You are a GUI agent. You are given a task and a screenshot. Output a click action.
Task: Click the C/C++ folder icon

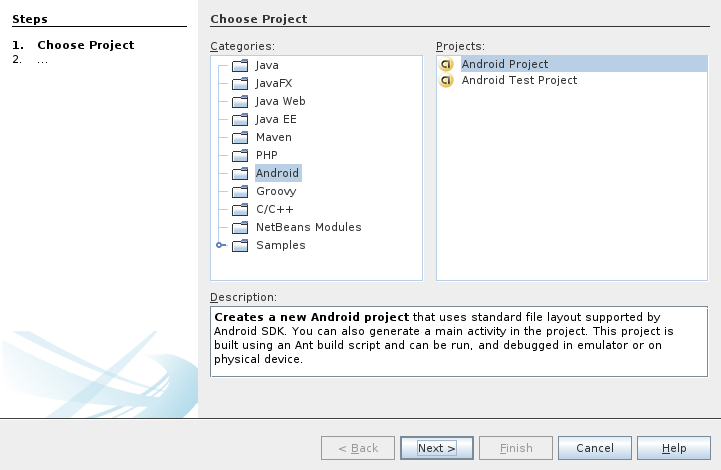coord(239,209)
